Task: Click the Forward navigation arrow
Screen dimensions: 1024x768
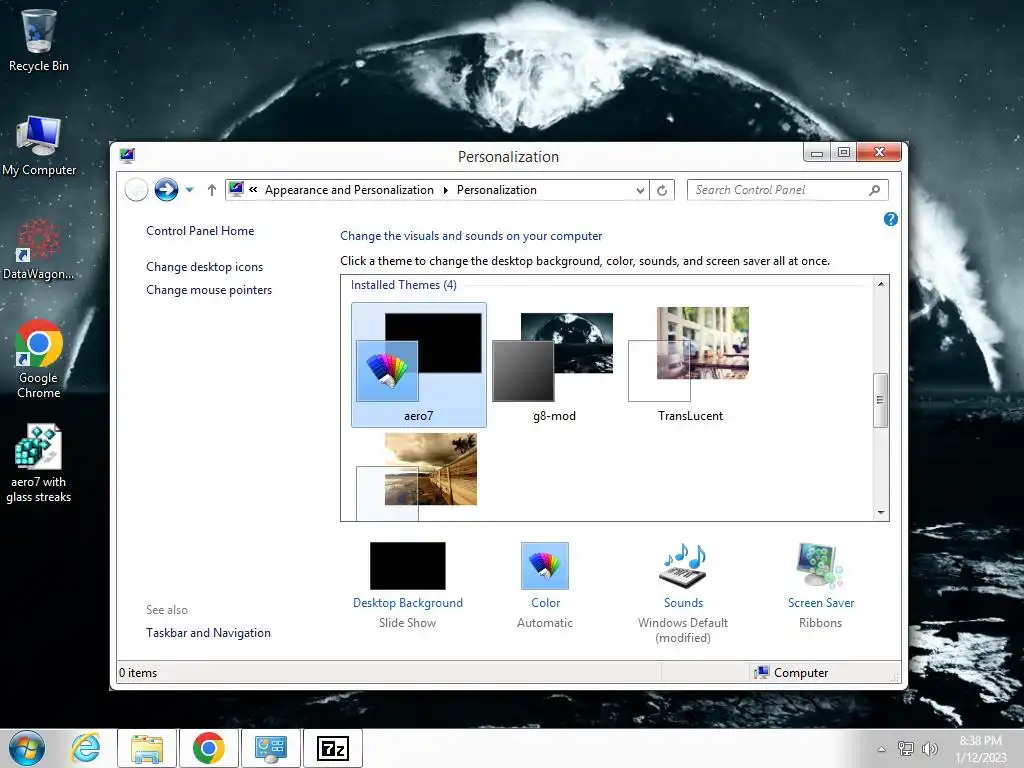Action: tap(166, 190)
